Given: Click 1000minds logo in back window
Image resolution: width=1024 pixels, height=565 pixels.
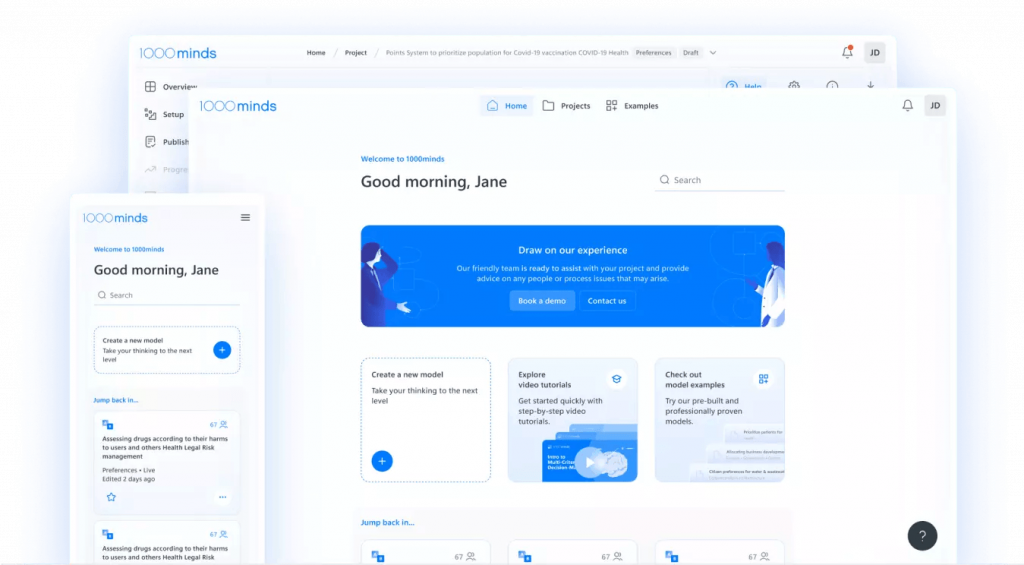Looking at the screenshot, I should pos(178,53).
